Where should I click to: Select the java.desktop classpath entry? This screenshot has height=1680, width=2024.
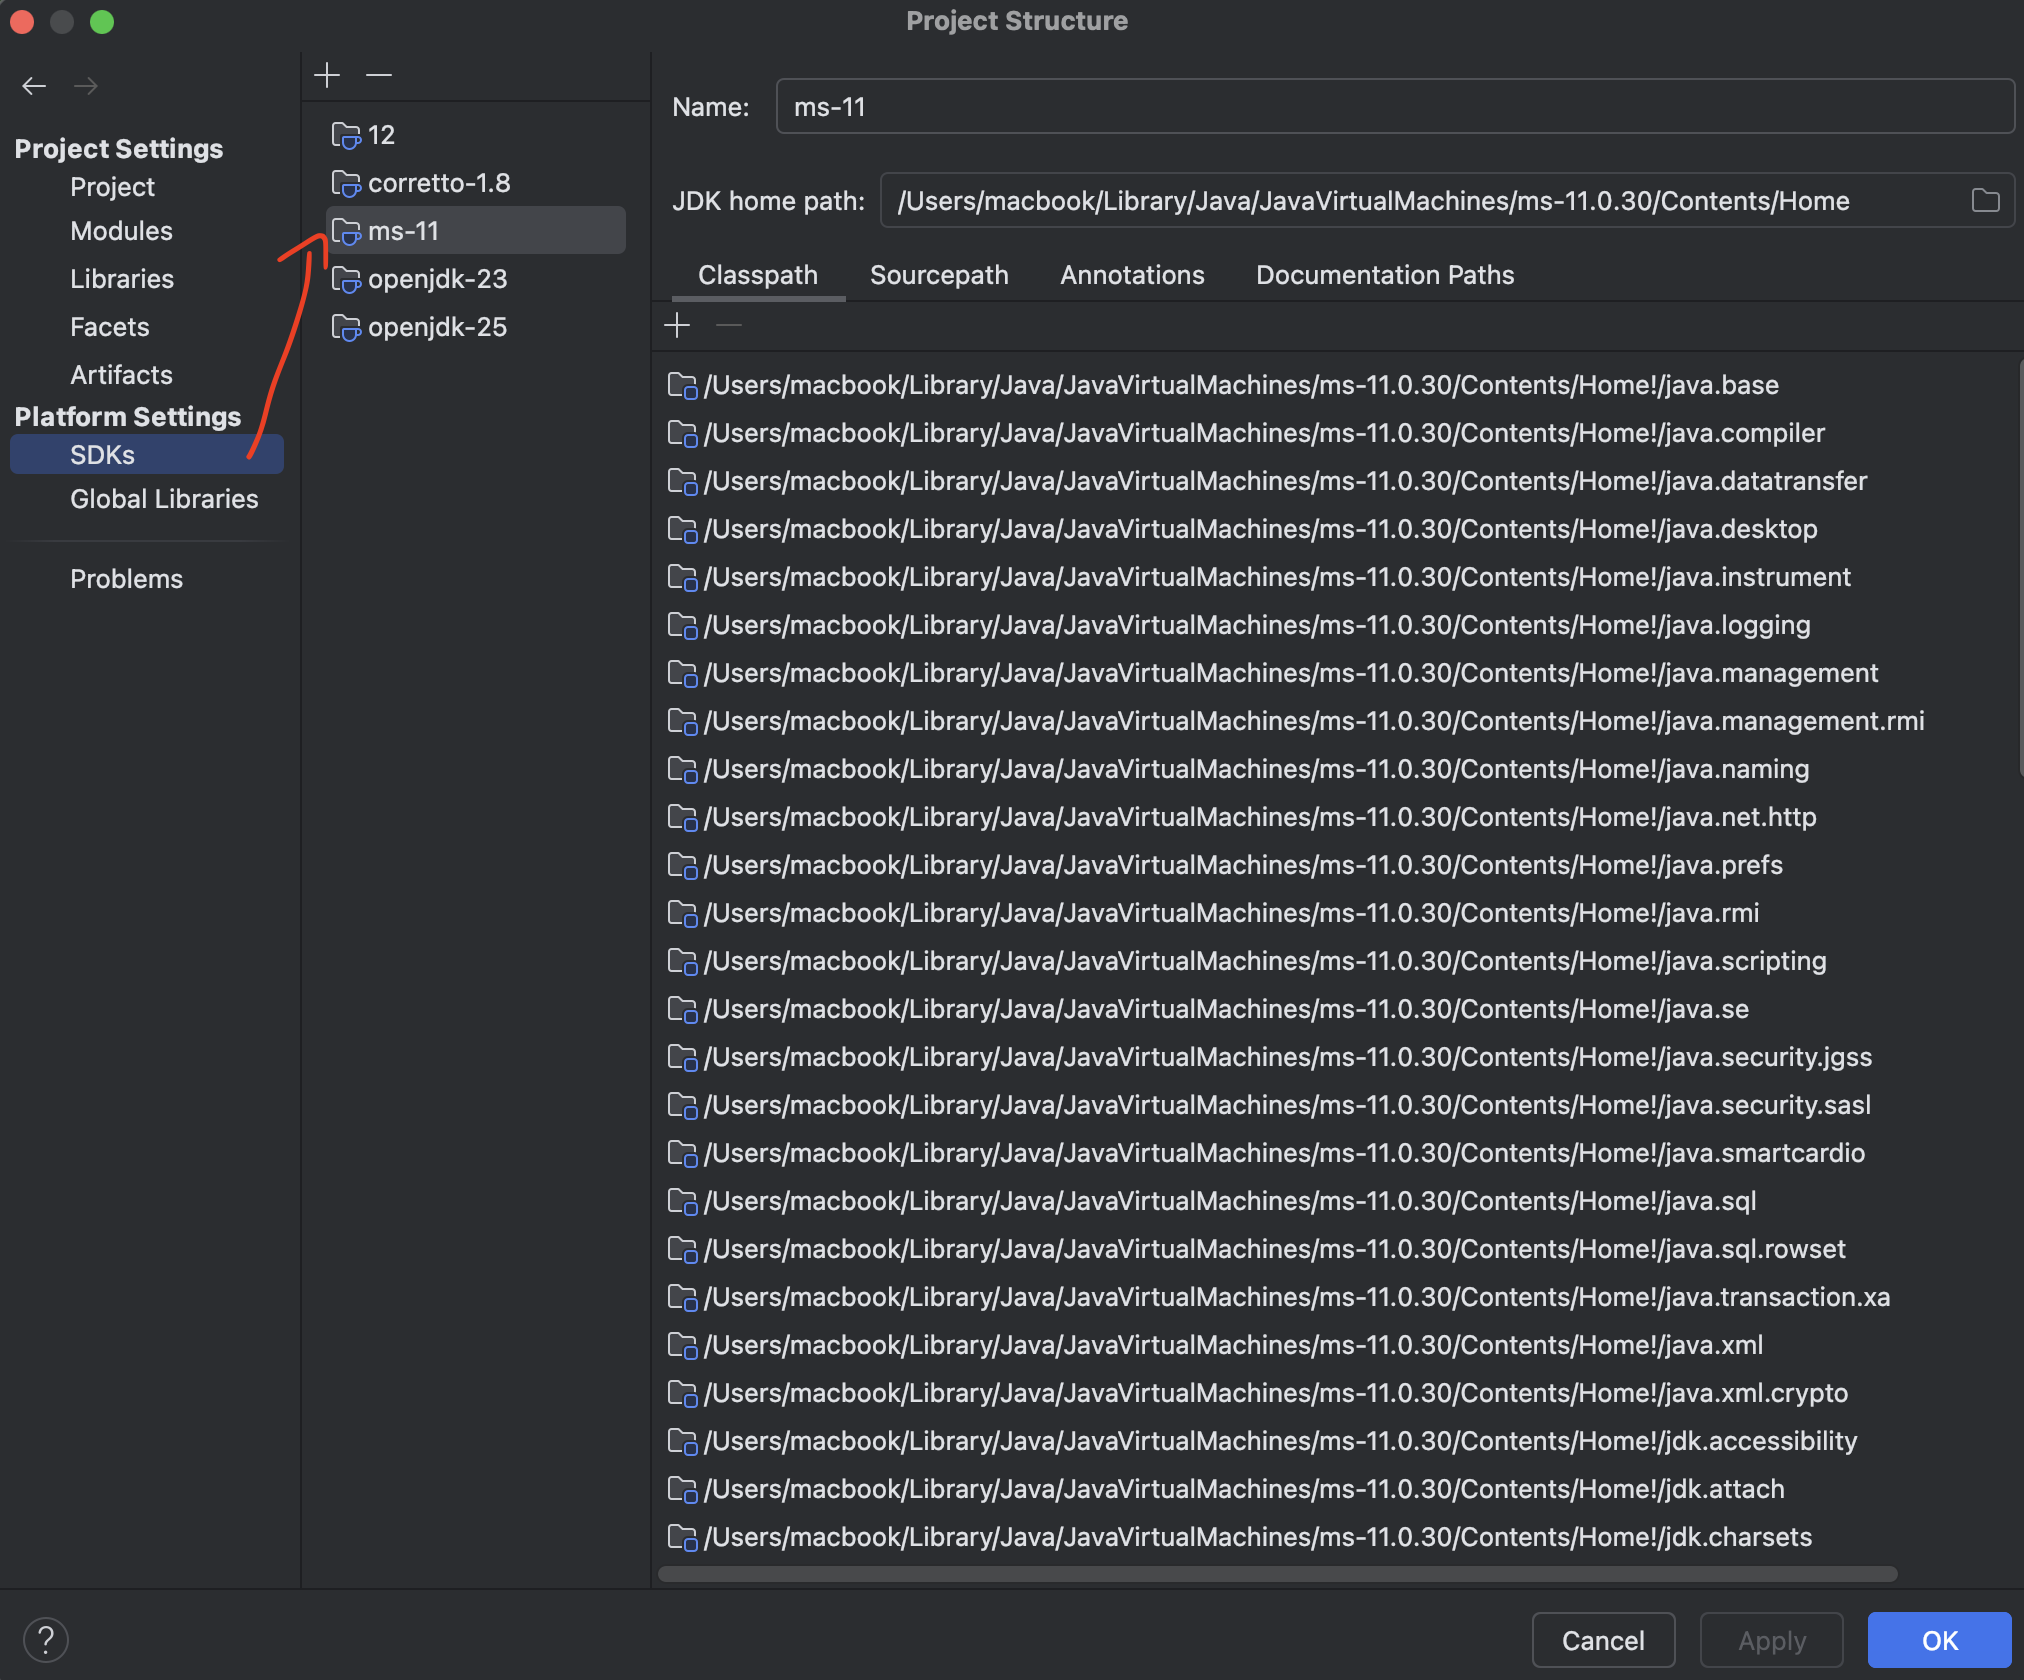1242,529
